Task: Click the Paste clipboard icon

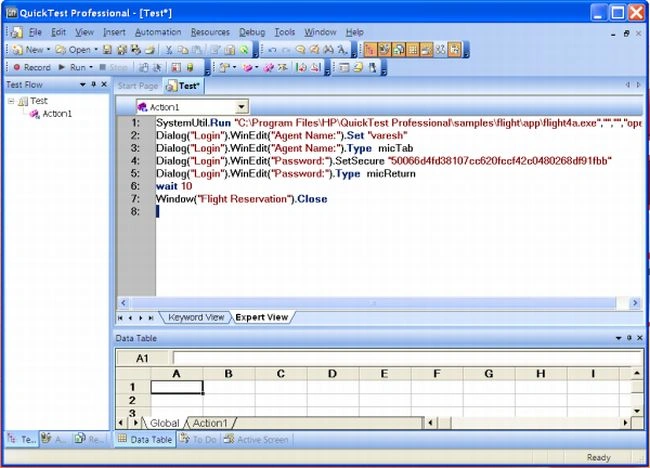Action: click(196, 50)
